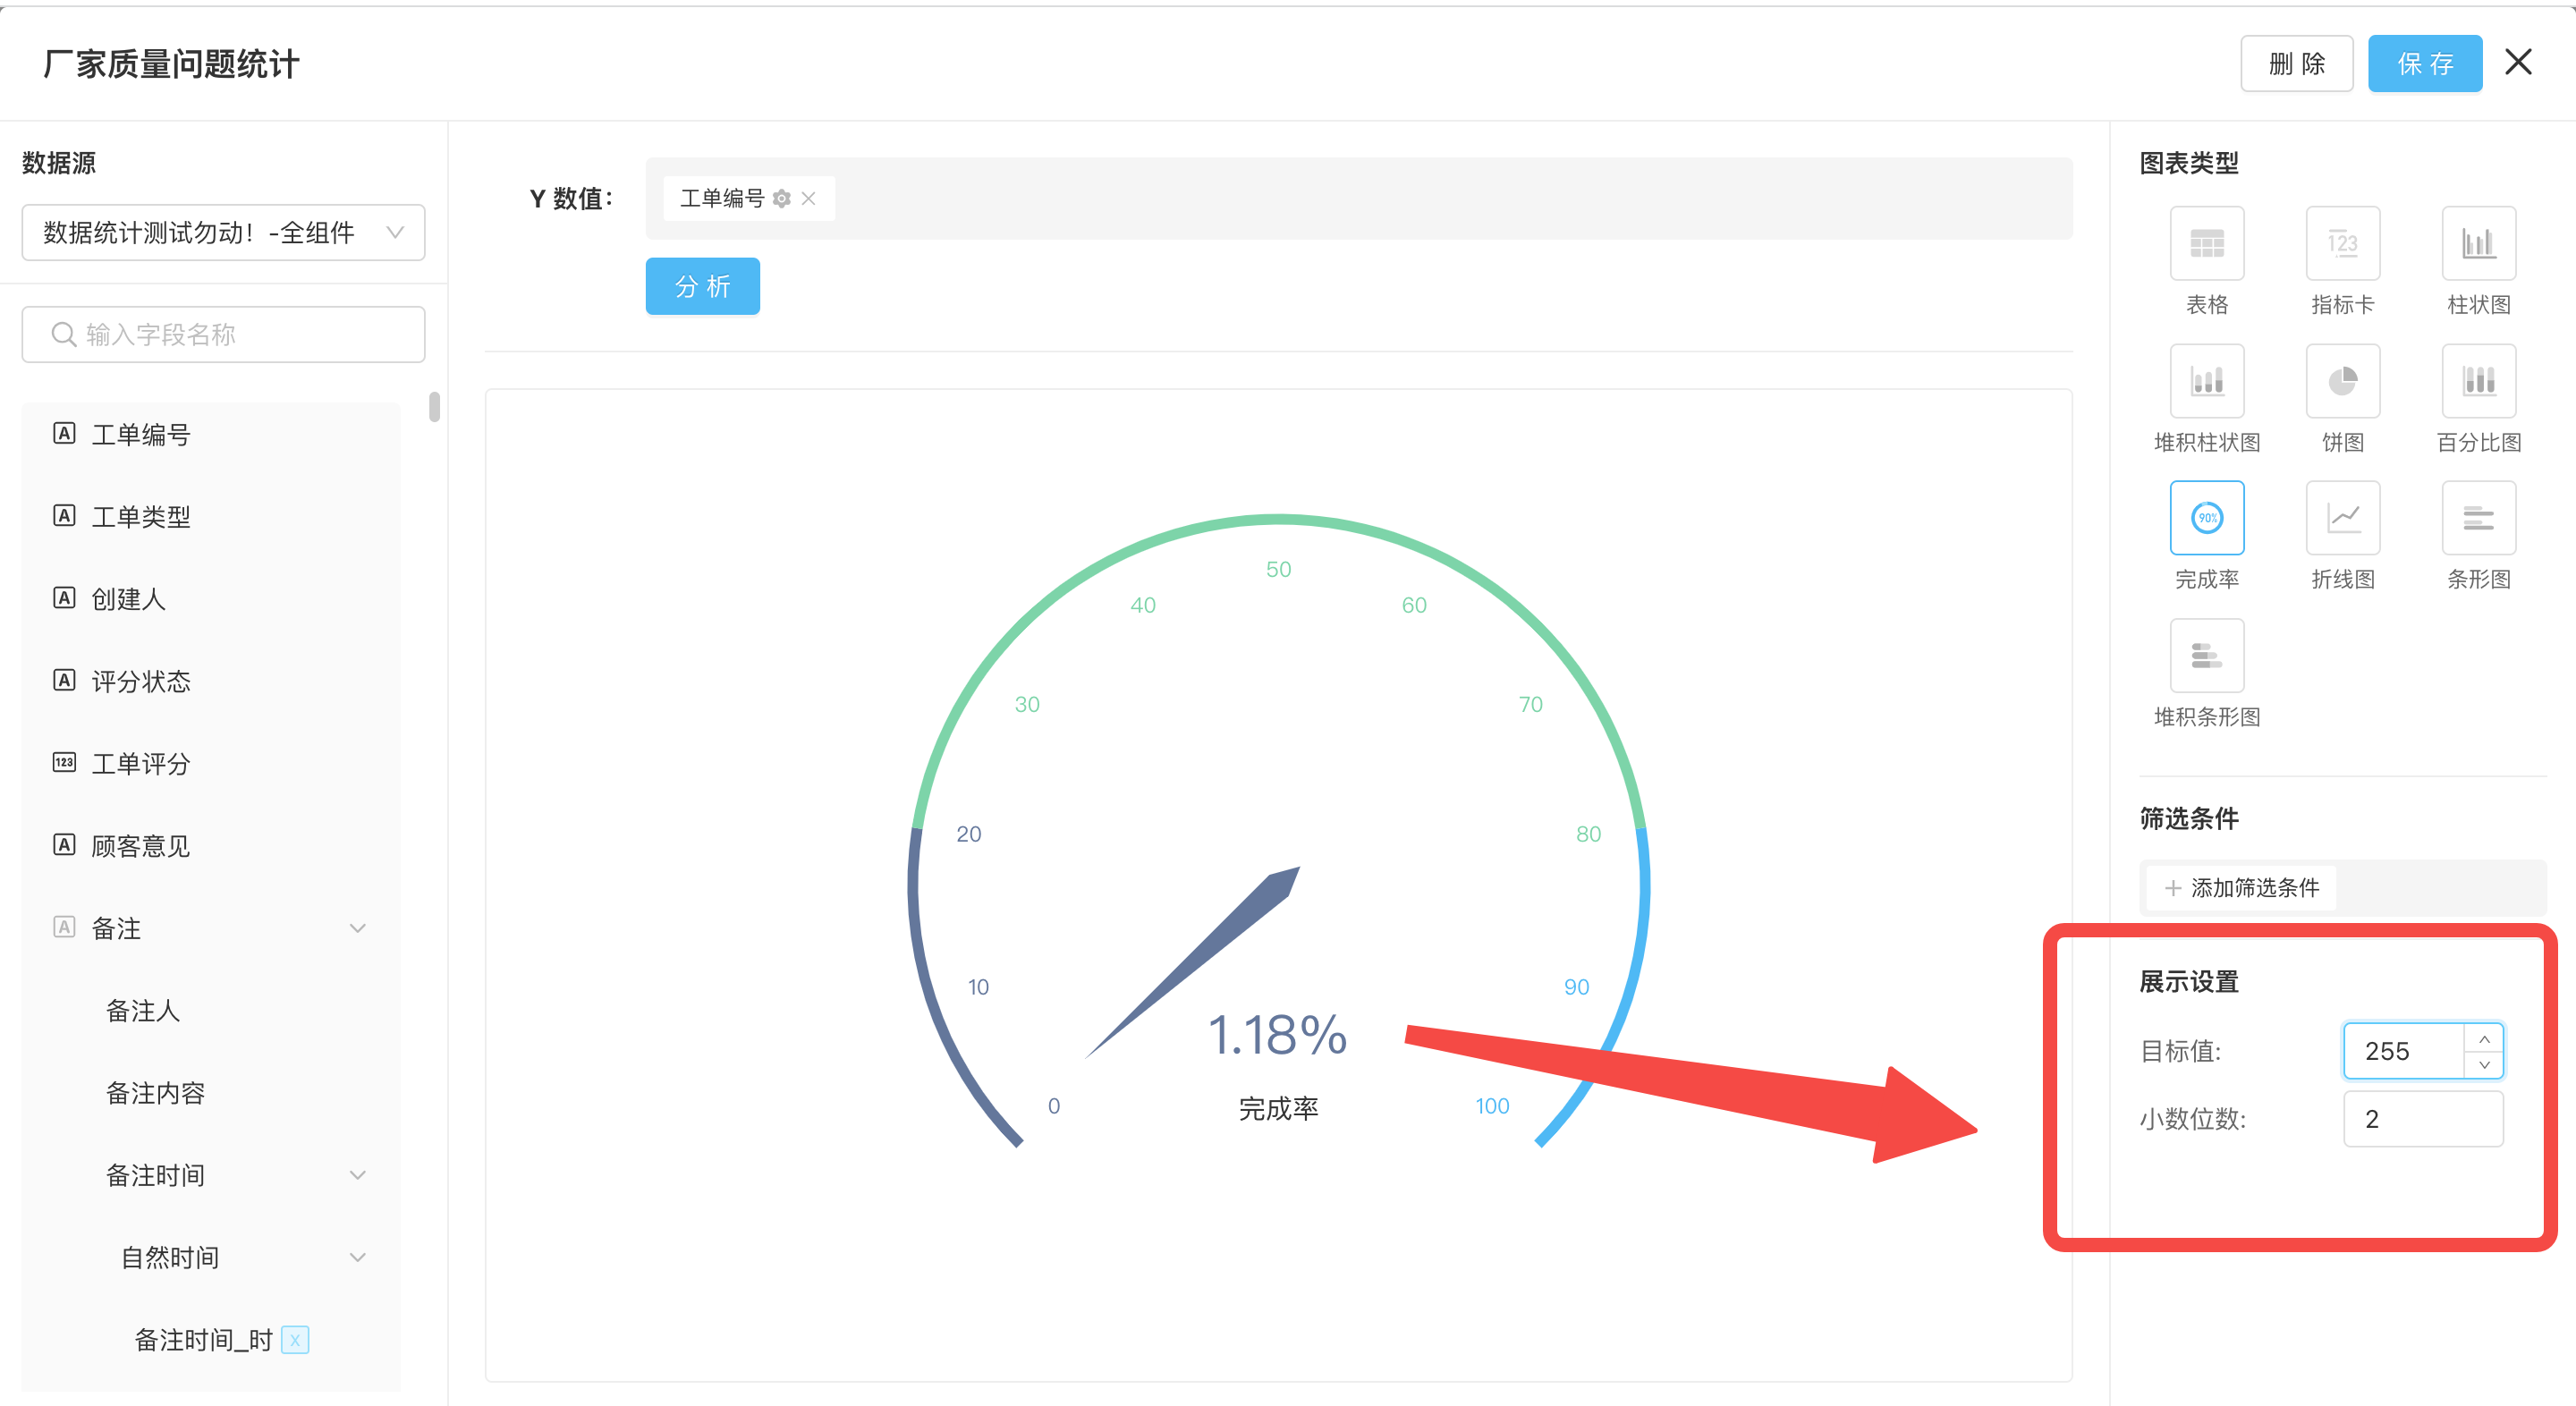The image size is (2576, 1406).
Task: Select the 条形图 horizontal bar chart icon
Action: click(2478, 517)
